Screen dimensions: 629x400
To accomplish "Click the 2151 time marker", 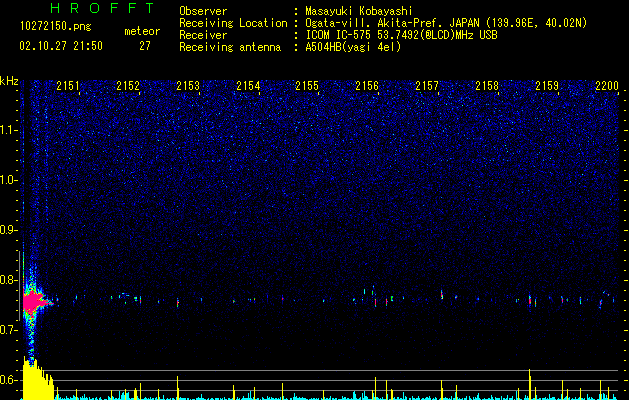I will point(68,86).
